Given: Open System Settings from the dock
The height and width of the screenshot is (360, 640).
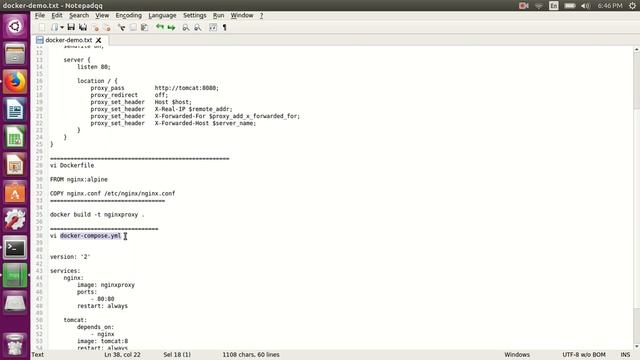Looking at the screenshot, I should [15, 220].
